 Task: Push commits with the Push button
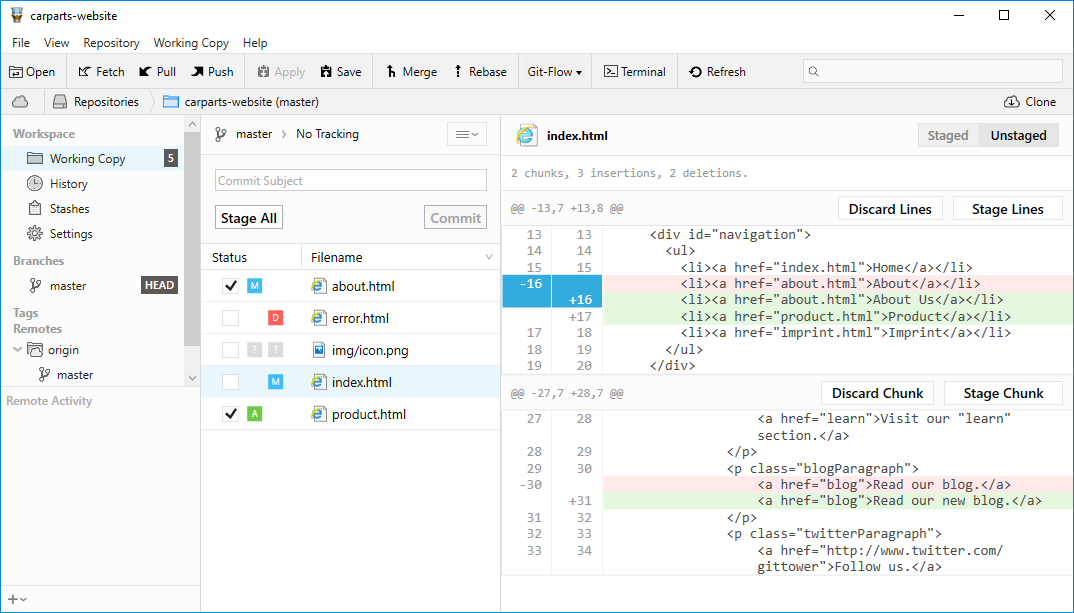pos(212,72)
